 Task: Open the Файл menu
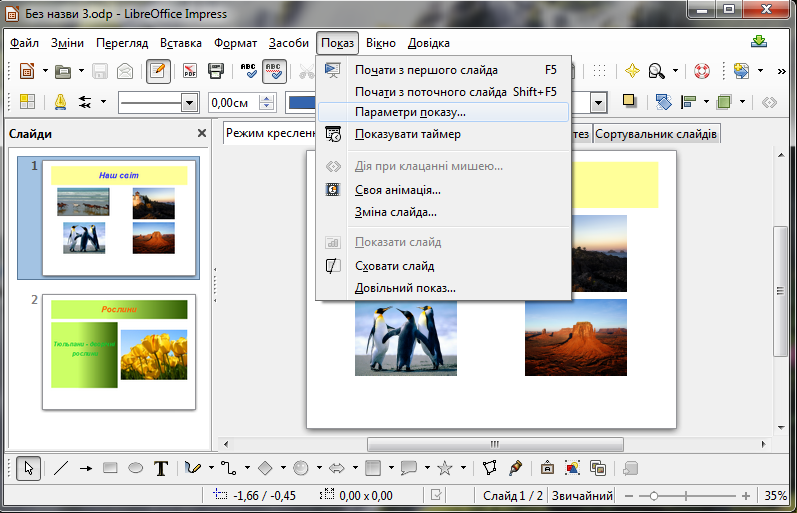tap(24, 43)
